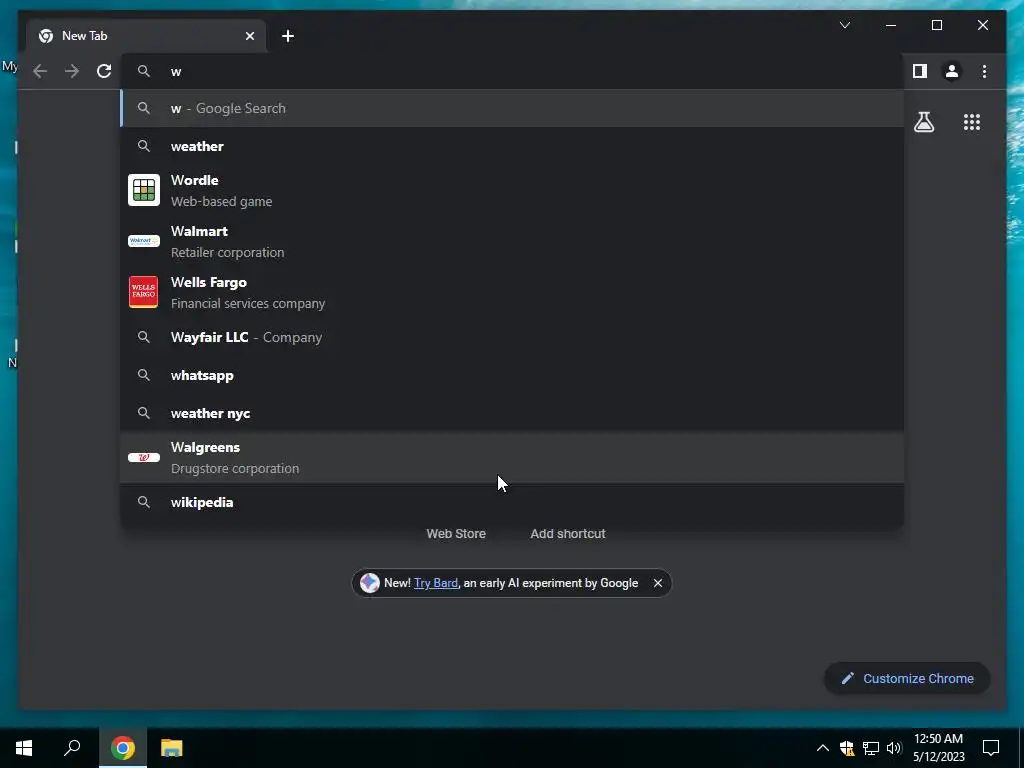
Task: Follow the Try Bard link
Action: (436, 583)
